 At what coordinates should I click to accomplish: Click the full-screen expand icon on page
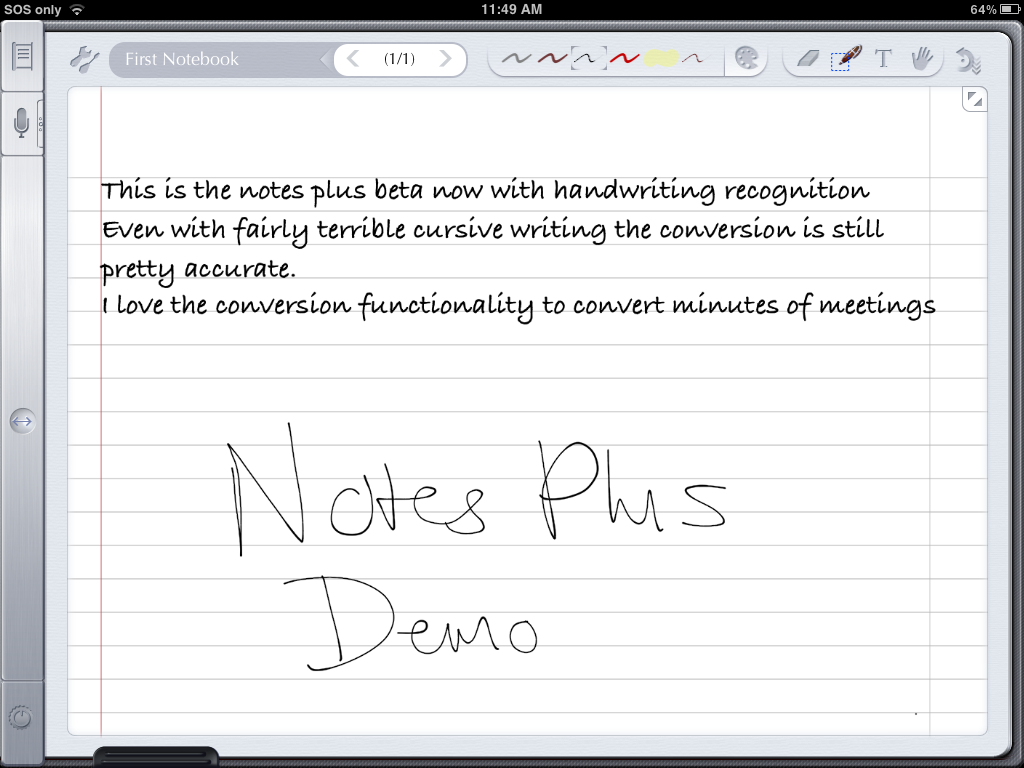click(x=974, y=99)
